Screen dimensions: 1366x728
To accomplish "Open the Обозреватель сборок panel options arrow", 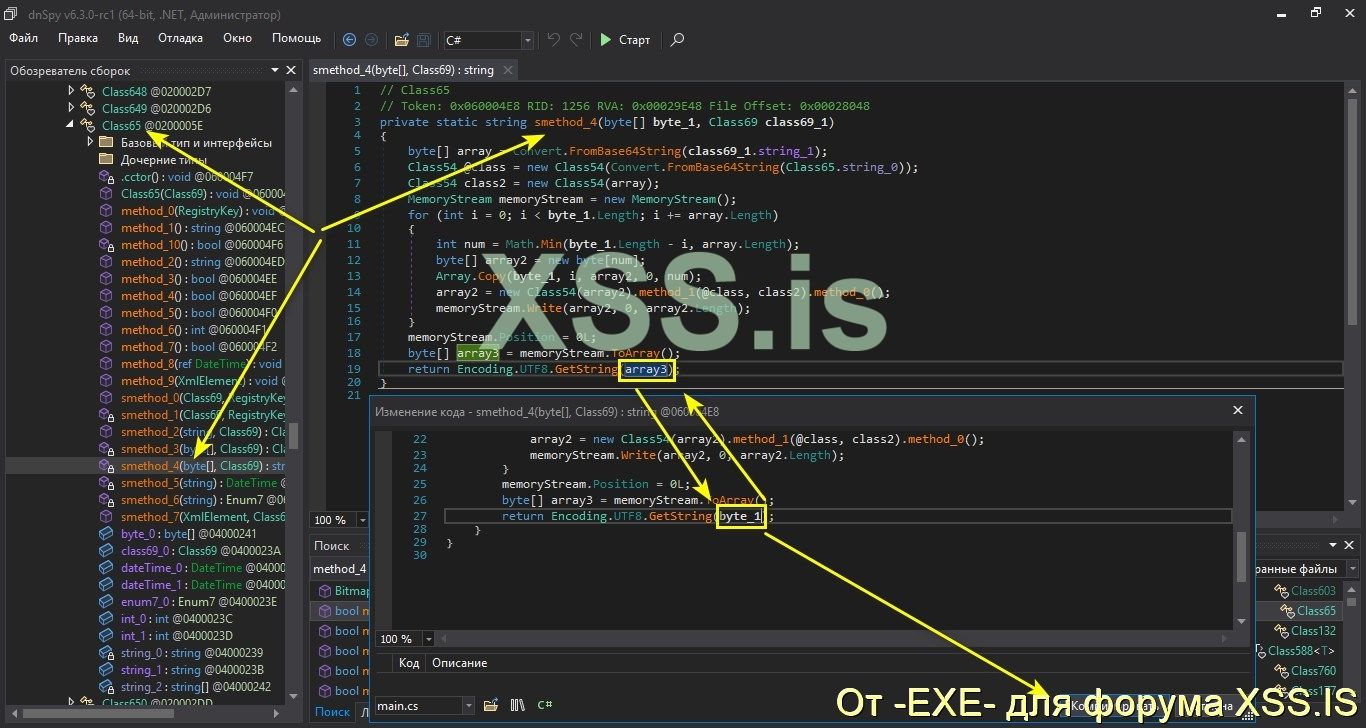I will pyautogui.click(x=275, y=71).
